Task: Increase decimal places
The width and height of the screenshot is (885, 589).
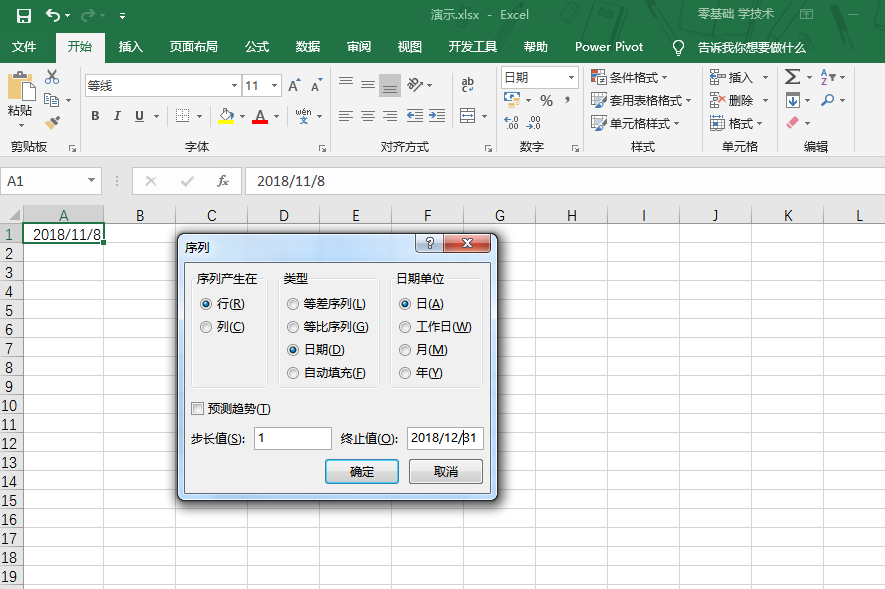Action: [x=511, y=122]
